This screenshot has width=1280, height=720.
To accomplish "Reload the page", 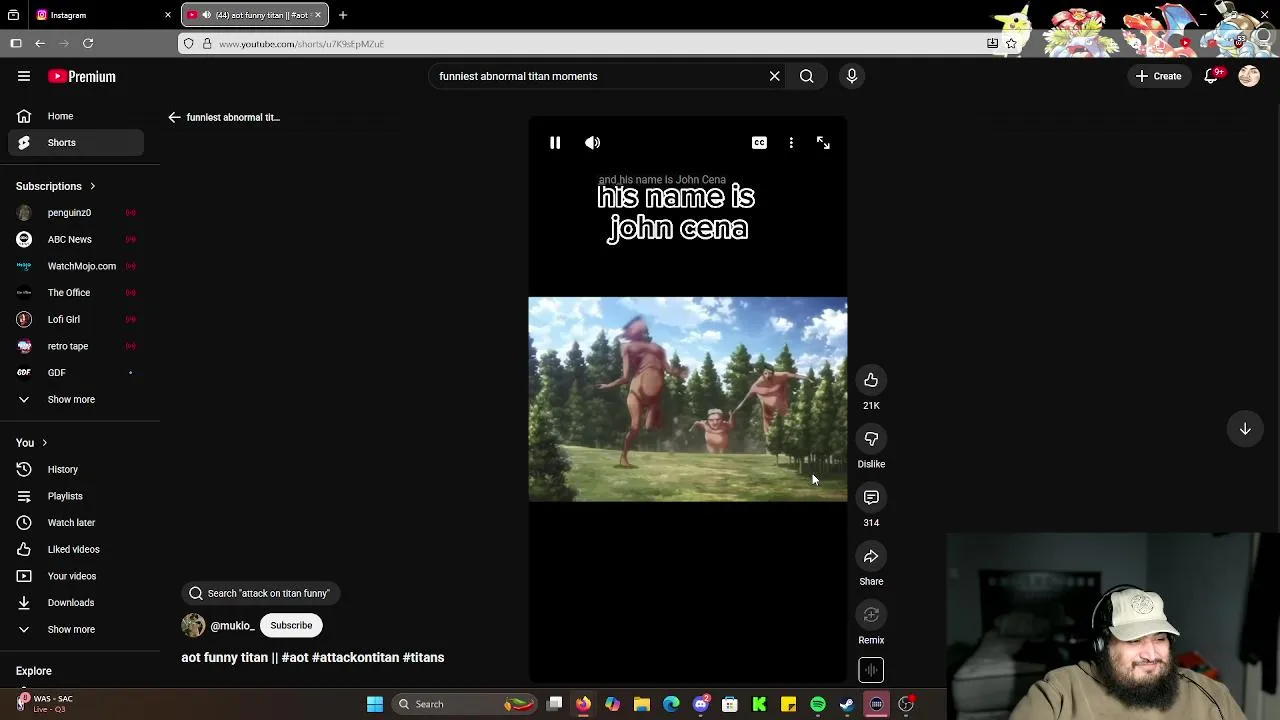I will [88, 43].
